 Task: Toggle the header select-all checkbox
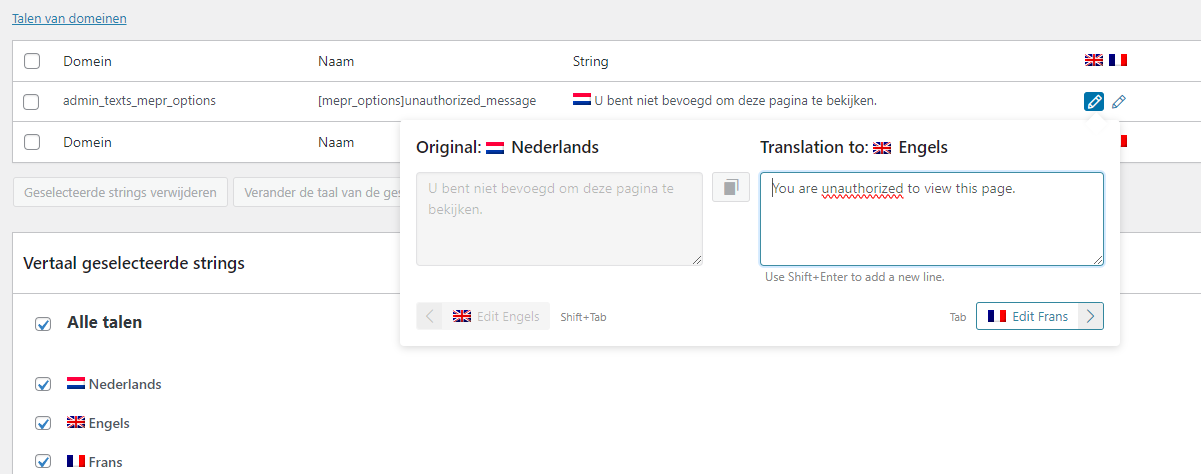[x=32, y=61]
